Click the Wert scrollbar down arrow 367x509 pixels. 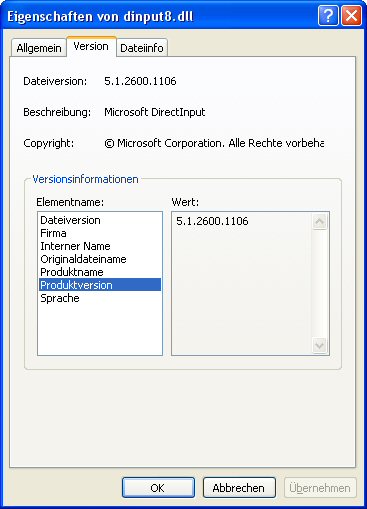[x=320, y=345]
